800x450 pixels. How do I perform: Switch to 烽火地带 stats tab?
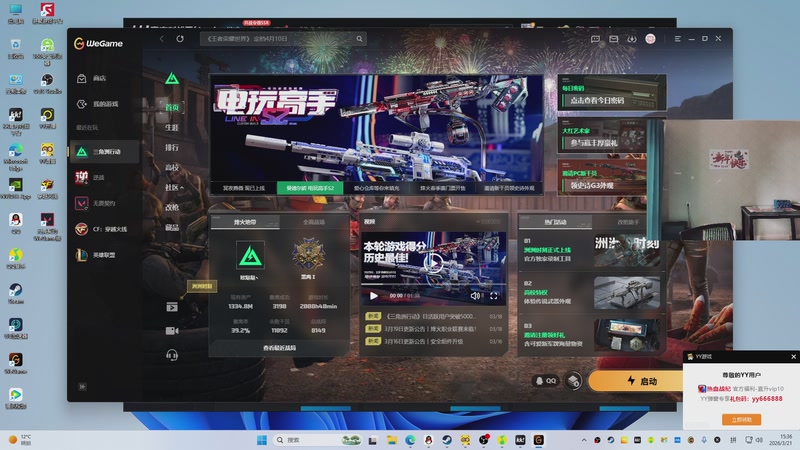point(245,222)
